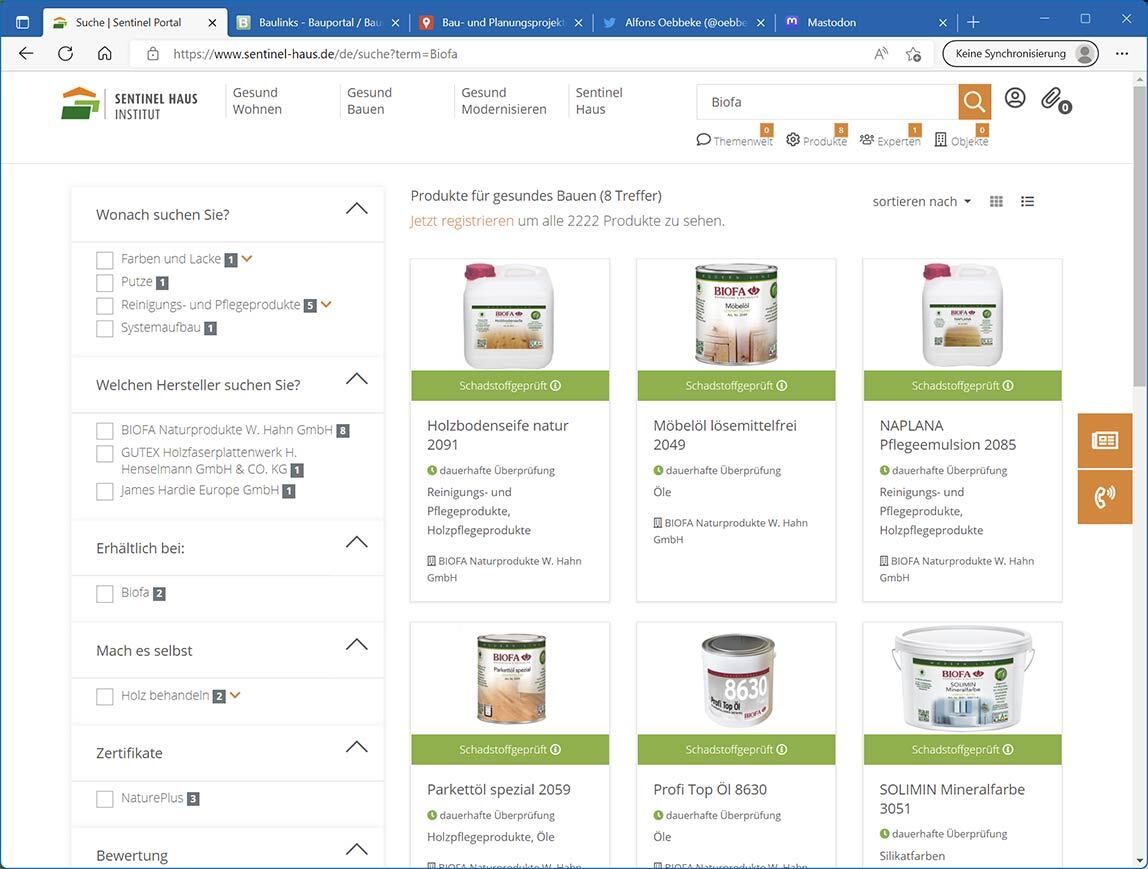
Task: Go to the browser home page
Action: pos(105,53)
